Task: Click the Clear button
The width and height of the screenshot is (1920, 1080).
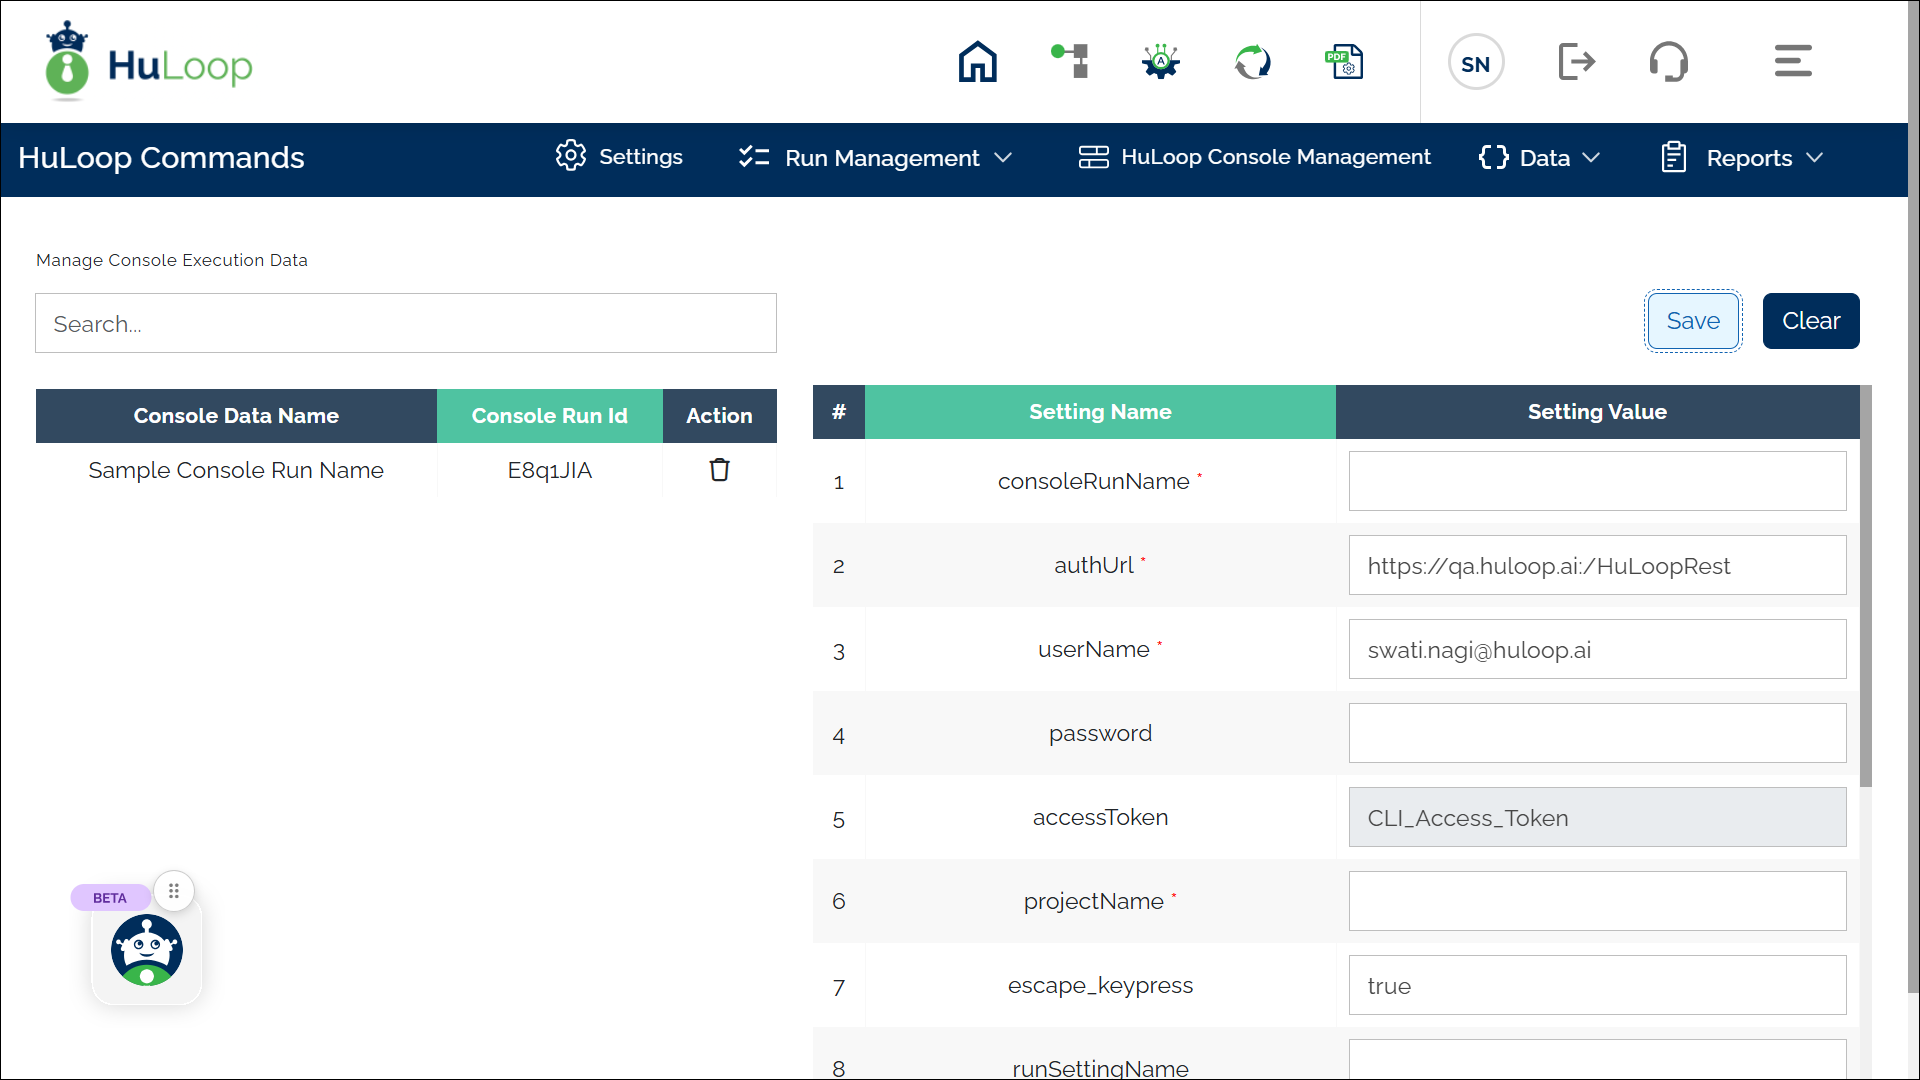Action: click(1810, 321)
